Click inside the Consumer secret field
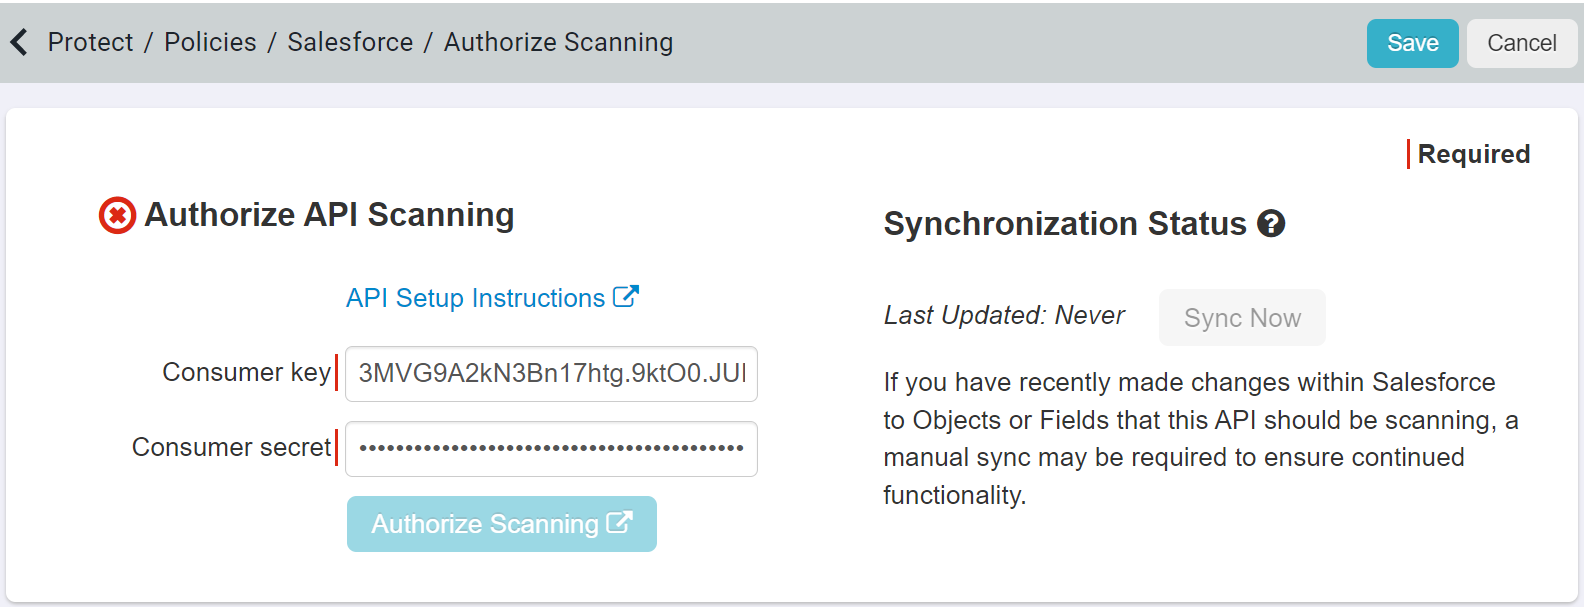The image size is (1584, 607). click(x=551, y=449)
